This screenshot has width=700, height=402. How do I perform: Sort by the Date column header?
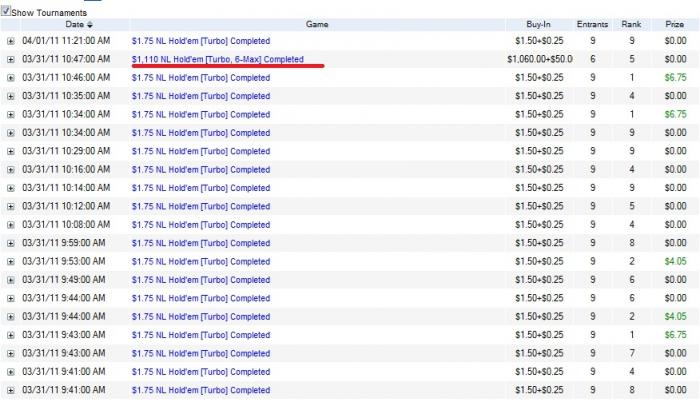[79, 25]
